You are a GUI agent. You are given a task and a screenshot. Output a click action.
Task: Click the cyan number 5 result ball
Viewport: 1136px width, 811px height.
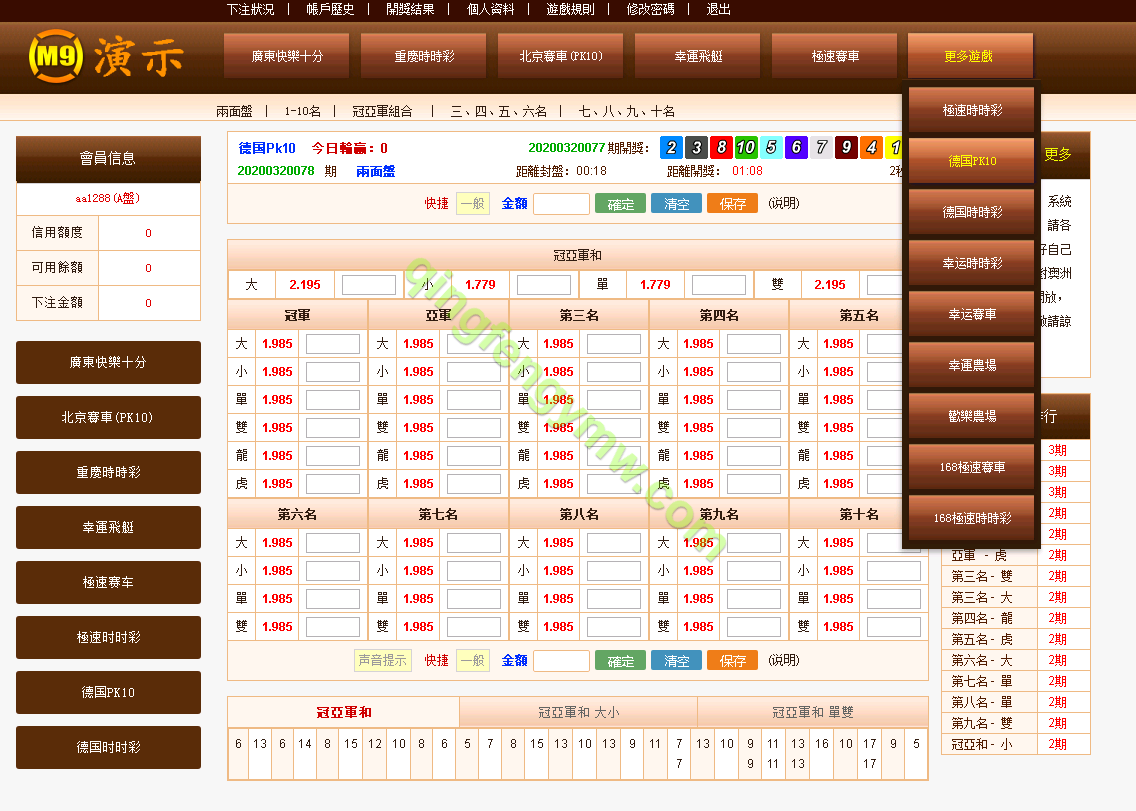click(771, 148)
